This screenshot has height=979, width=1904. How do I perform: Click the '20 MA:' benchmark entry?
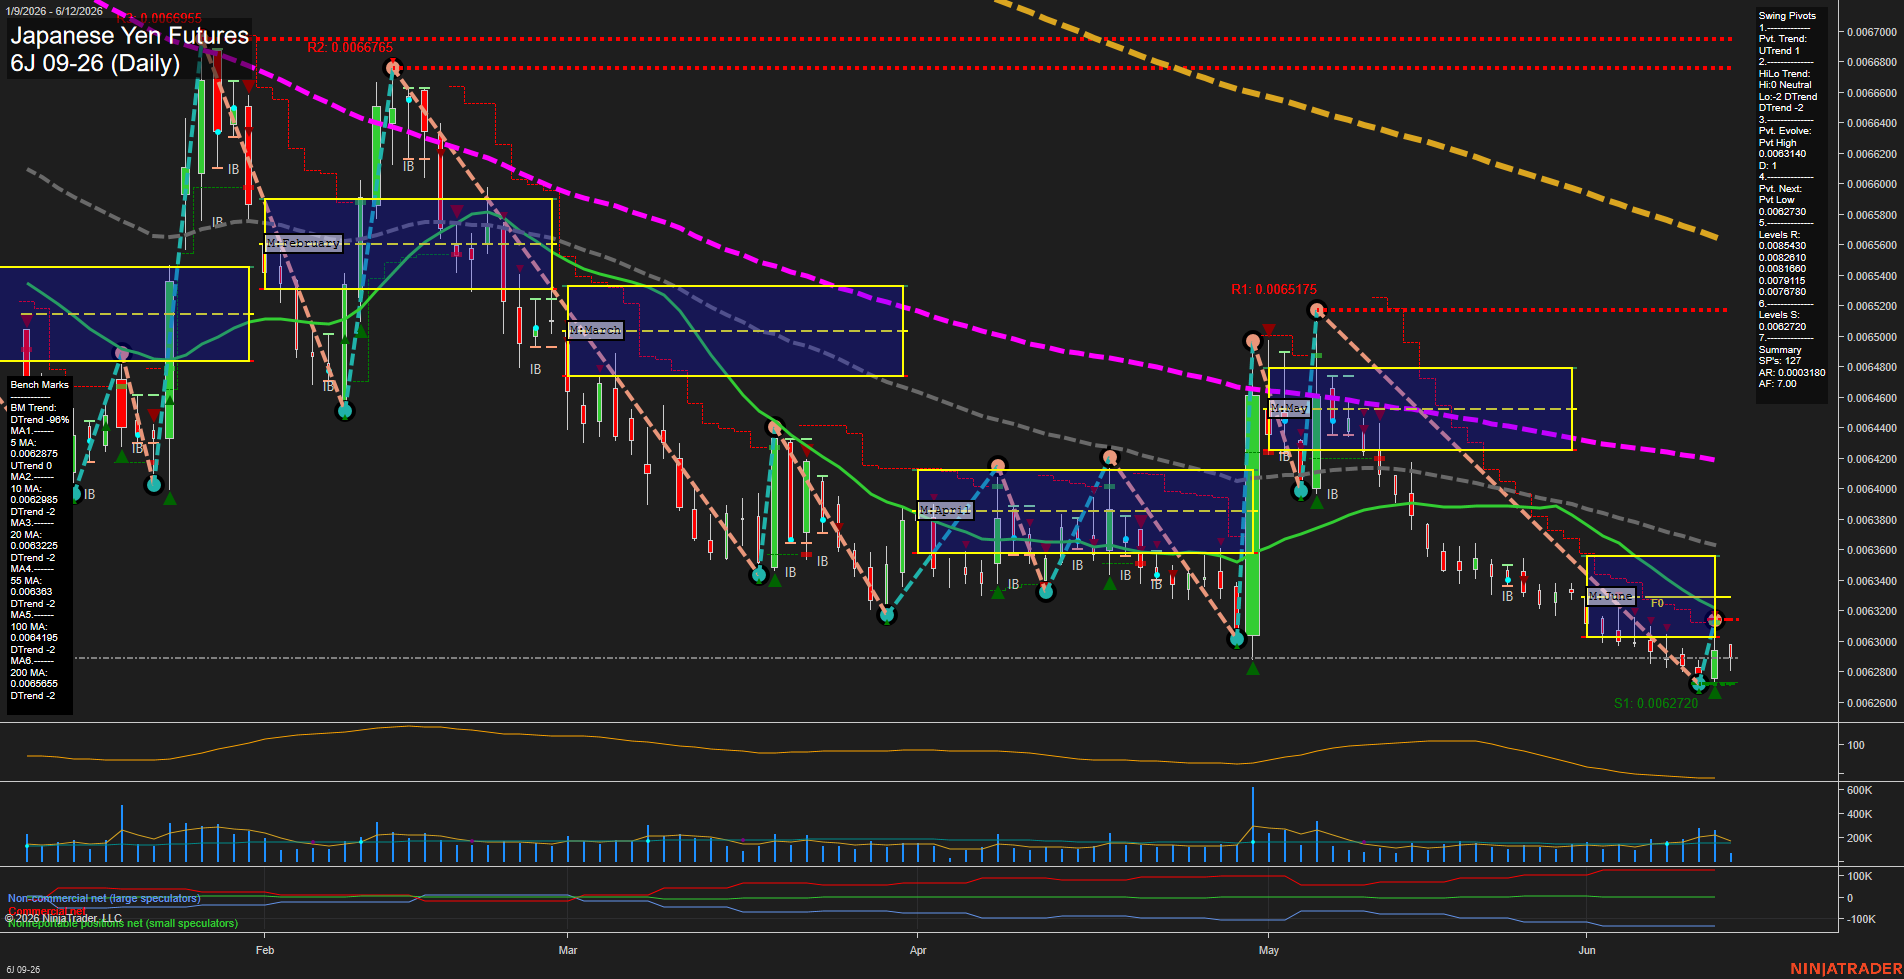(26, 535)
